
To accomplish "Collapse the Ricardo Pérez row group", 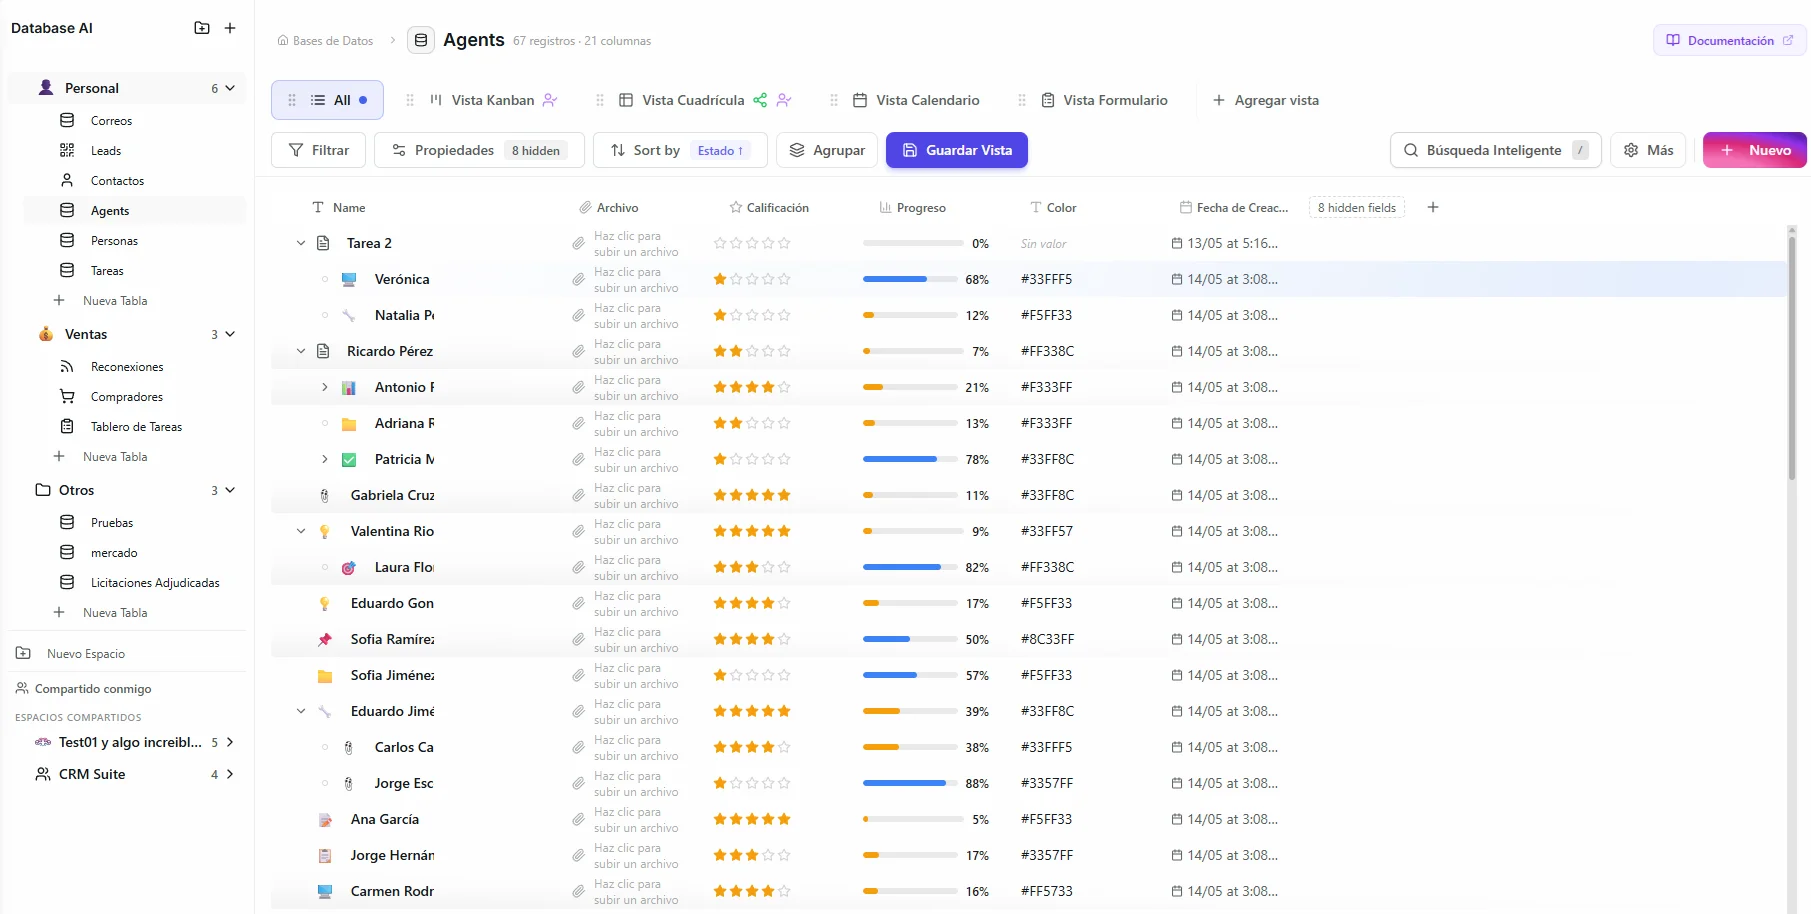I will (x=301, y=351).
